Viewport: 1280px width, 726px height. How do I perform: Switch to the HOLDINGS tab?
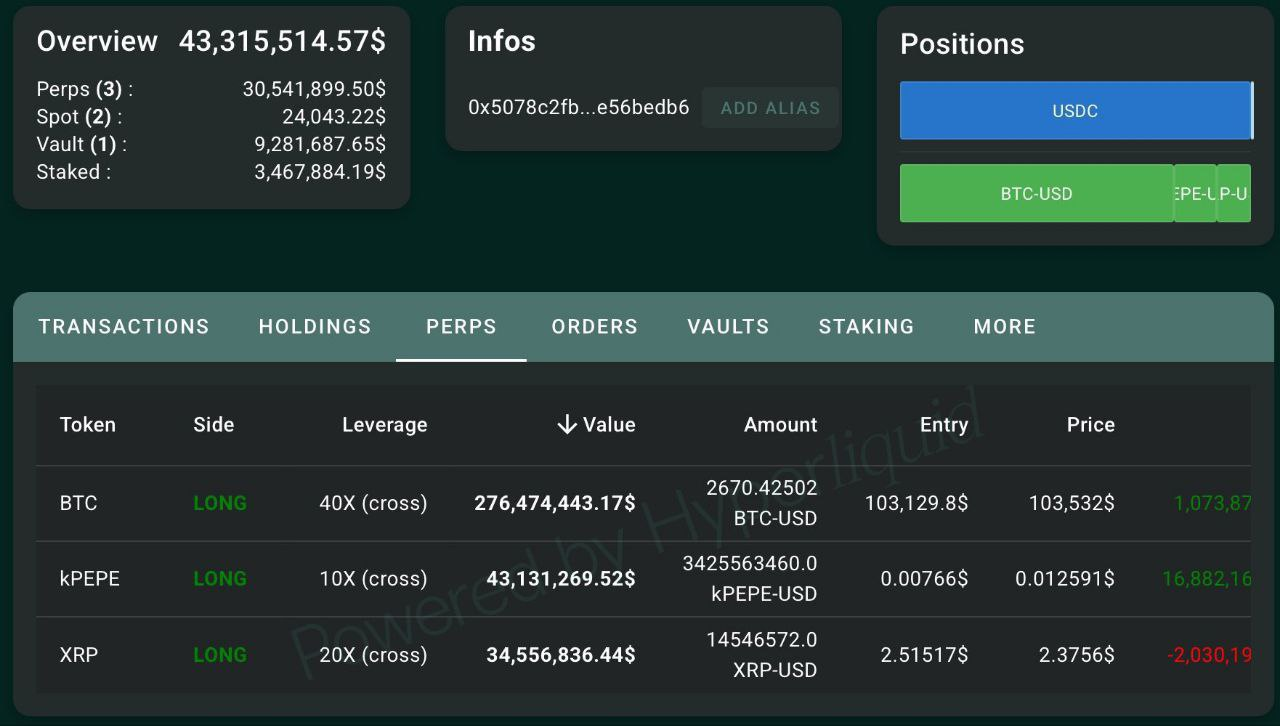pyautogui.click(x=315, y=327)
